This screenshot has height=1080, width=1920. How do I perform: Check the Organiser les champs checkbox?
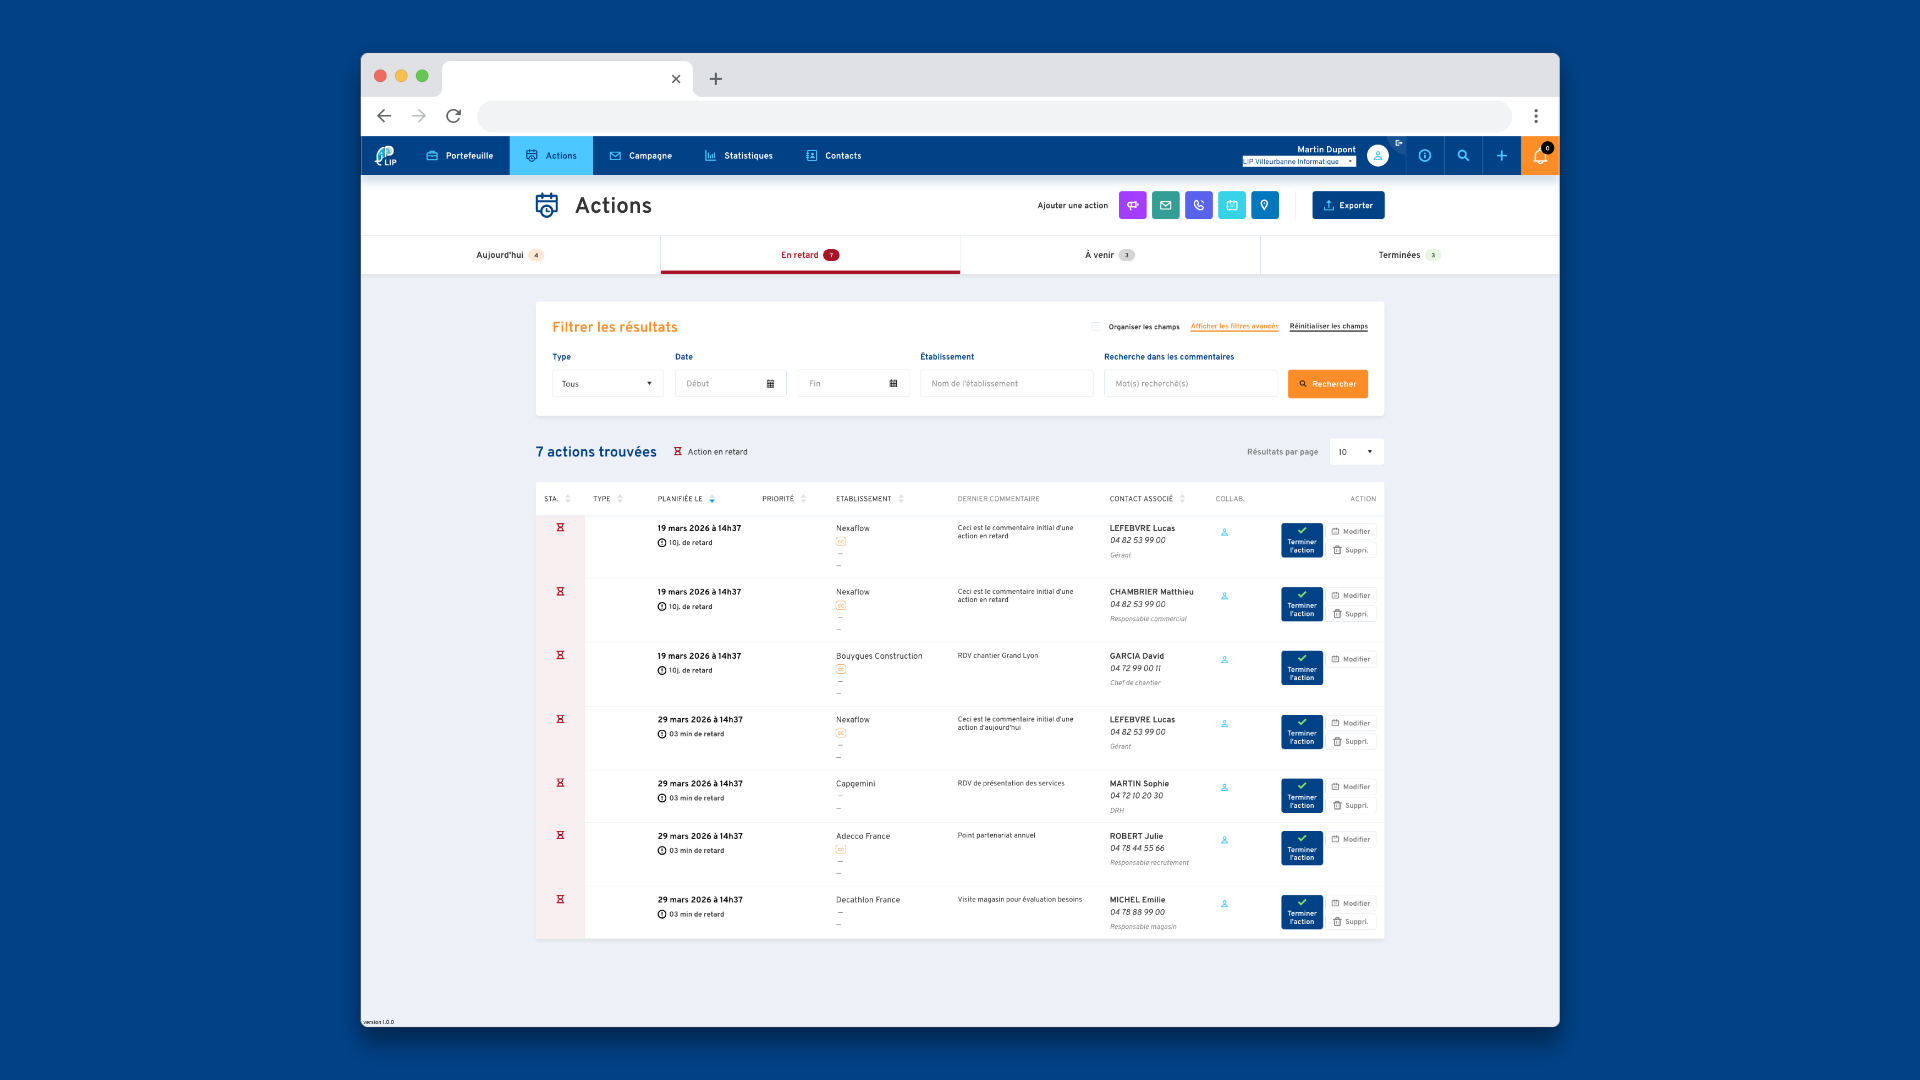[1096, 326]
